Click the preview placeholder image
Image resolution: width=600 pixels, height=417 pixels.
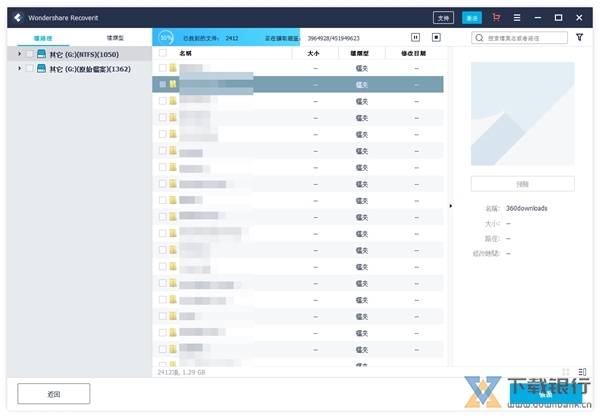coord(523,114)
